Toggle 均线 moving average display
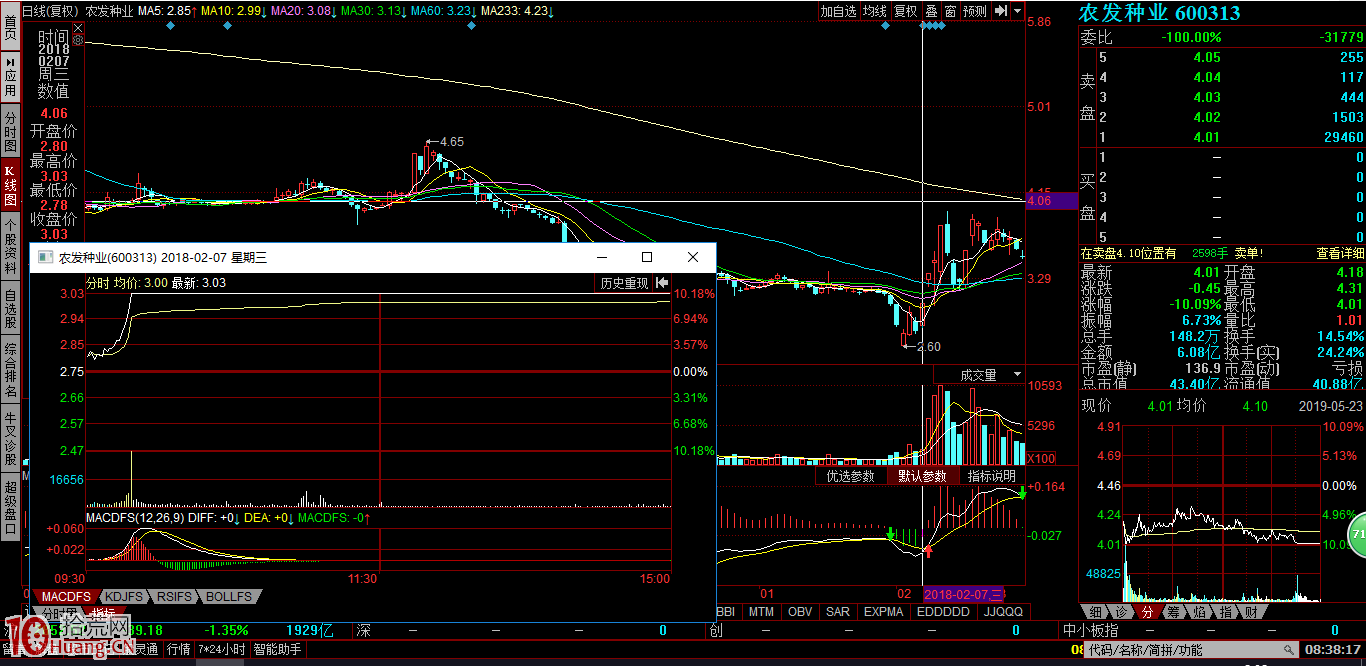 pos(875,11)
